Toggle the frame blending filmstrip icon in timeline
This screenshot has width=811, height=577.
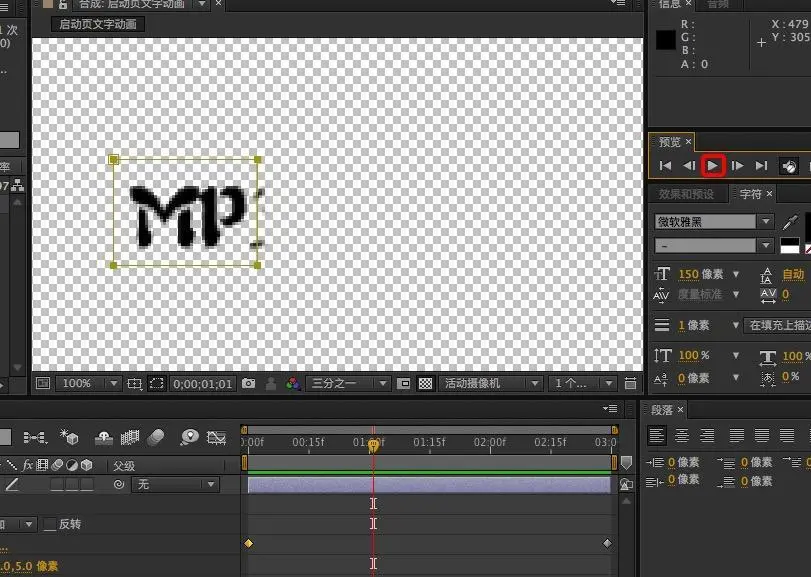coord(130,438)
